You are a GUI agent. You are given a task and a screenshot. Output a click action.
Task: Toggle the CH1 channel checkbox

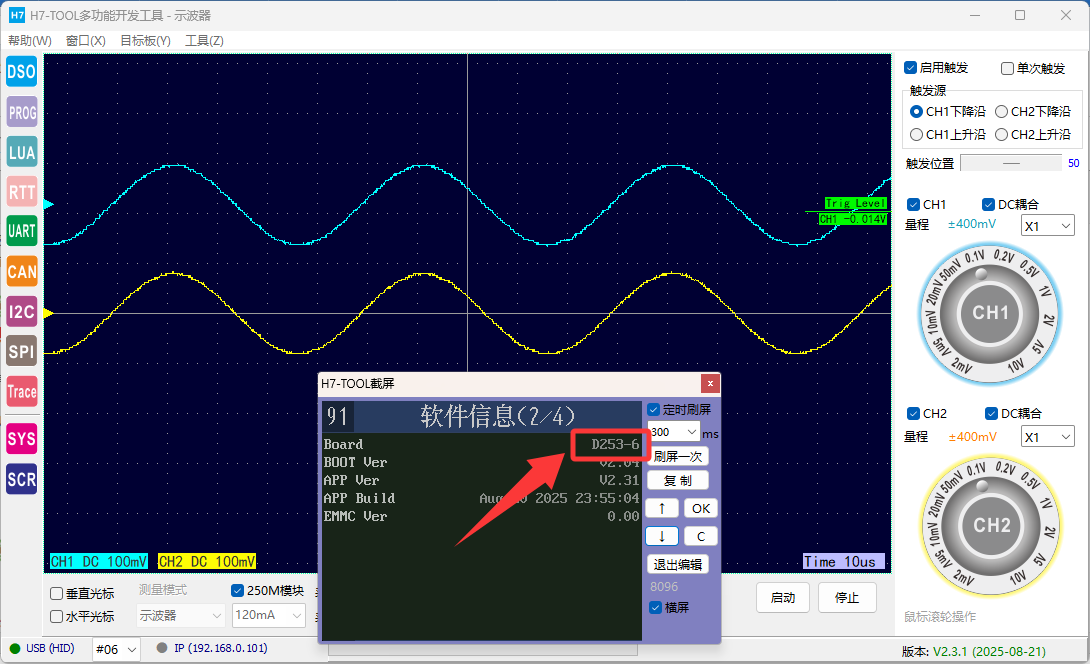[914, 204]
